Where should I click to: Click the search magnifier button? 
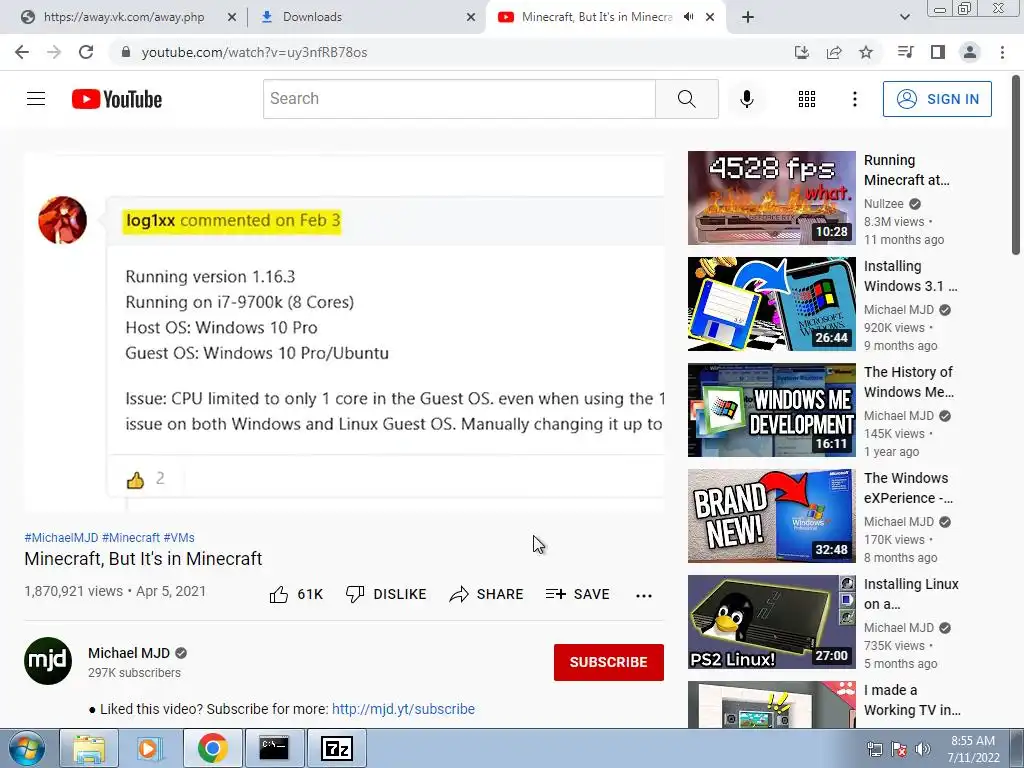686,99
